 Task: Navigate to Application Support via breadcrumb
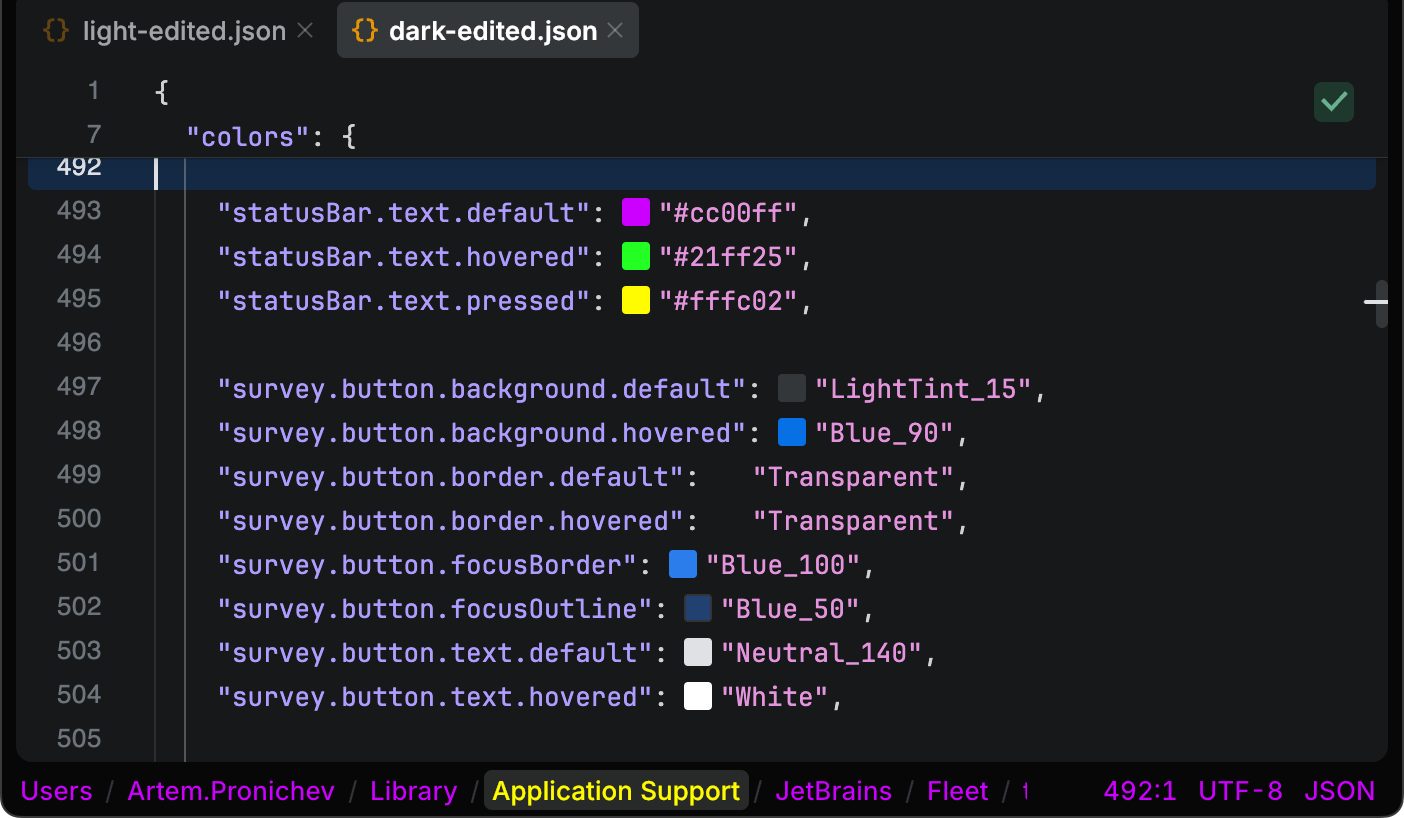coord(615,790)
